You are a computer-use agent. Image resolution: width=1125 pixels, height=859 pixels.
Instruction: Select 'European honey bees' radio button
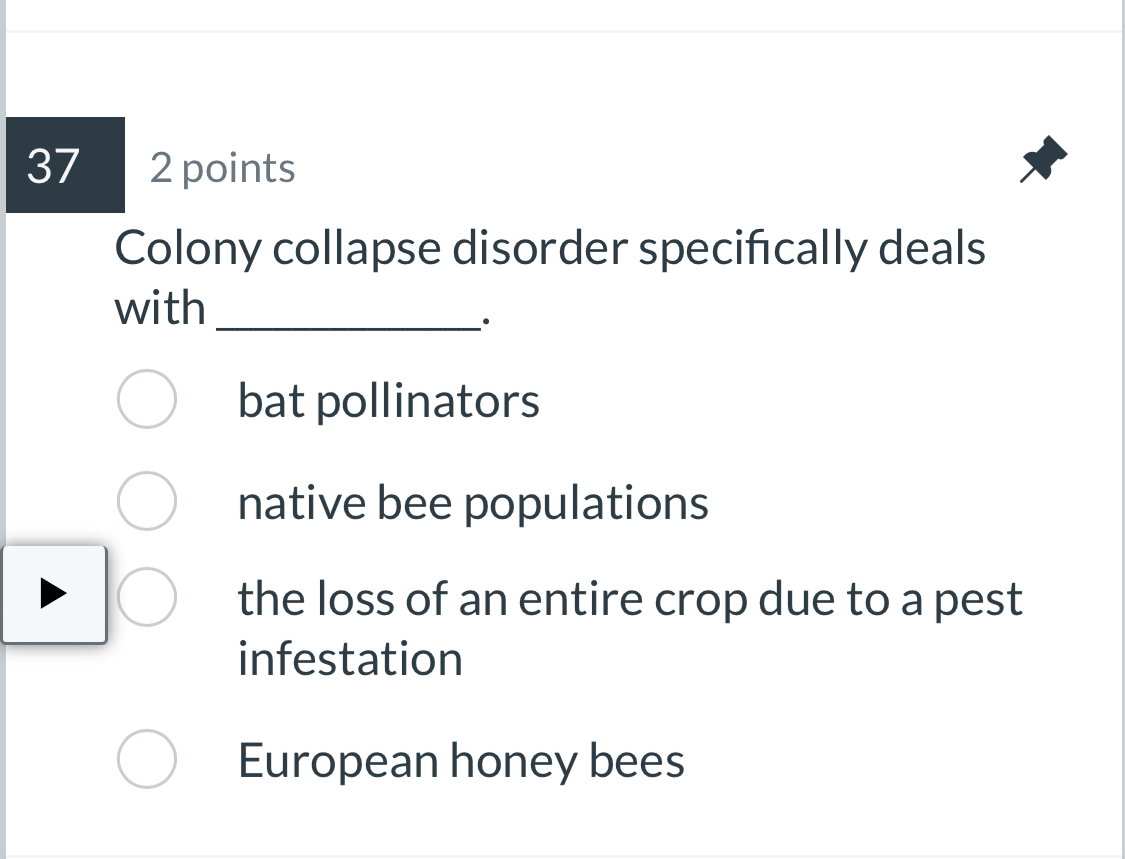(x=146, y=759)
